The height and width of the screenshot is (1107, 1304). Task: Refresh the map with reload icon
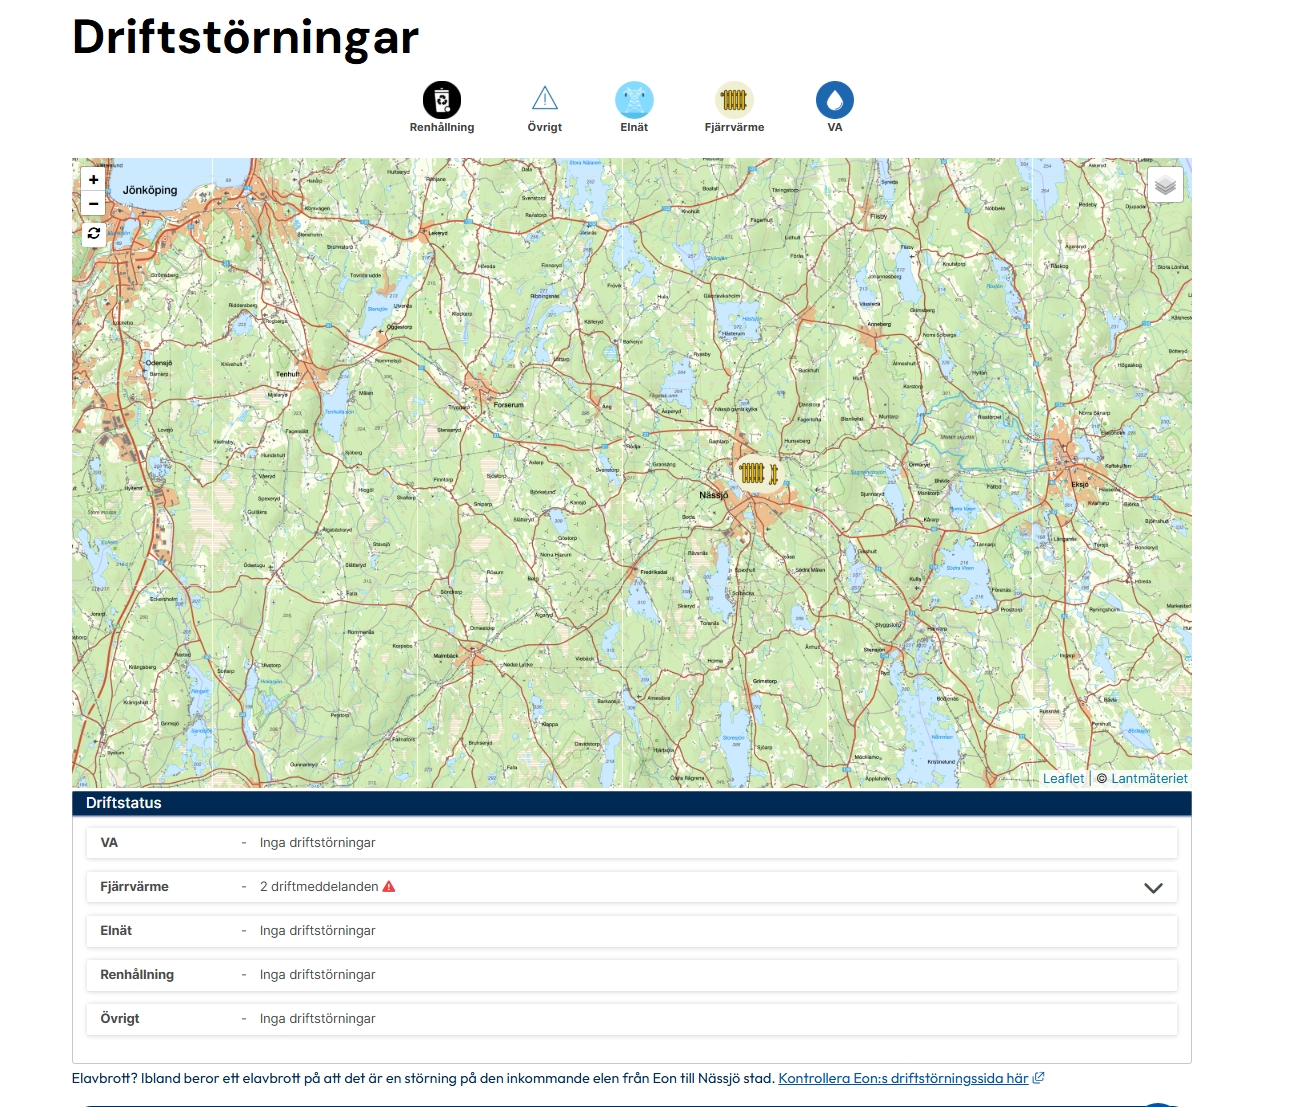click(x=93, y=234)
